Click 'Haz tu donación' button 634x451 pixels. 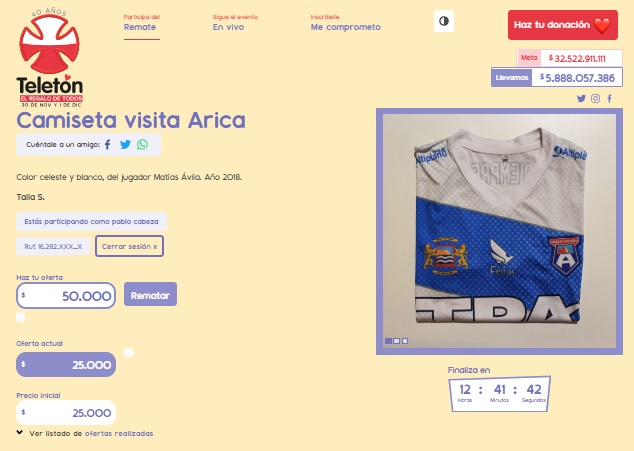[x=562, y=25]
